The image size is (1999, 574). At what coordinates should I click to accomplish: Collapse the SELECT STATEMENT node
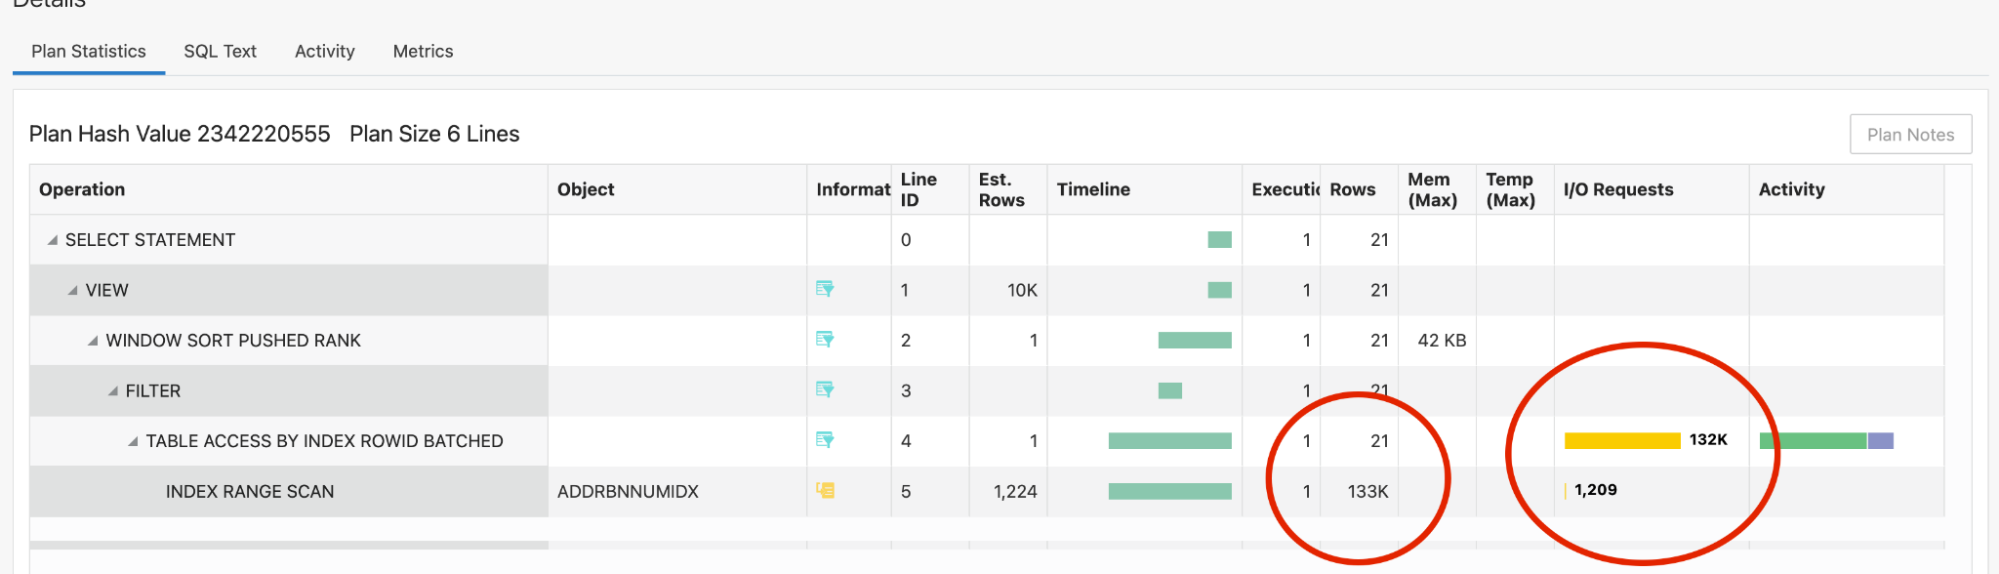tap(52, 240)
